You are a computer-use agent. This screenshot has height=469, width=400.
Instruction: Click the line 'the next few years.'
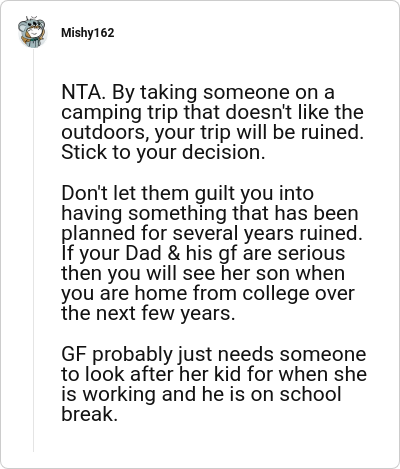[x=148, y=313]
